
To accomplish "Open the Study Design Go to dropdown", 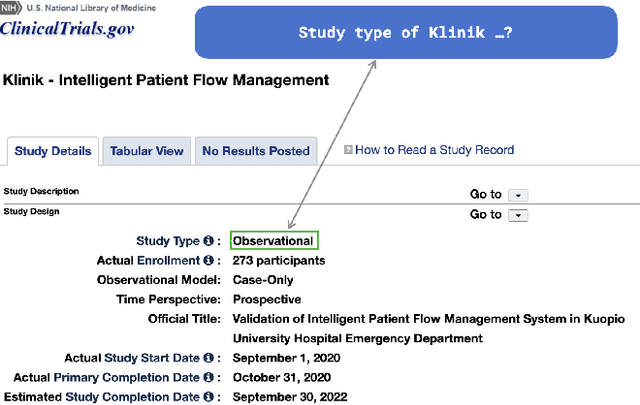I will click(x=518, y=215).
